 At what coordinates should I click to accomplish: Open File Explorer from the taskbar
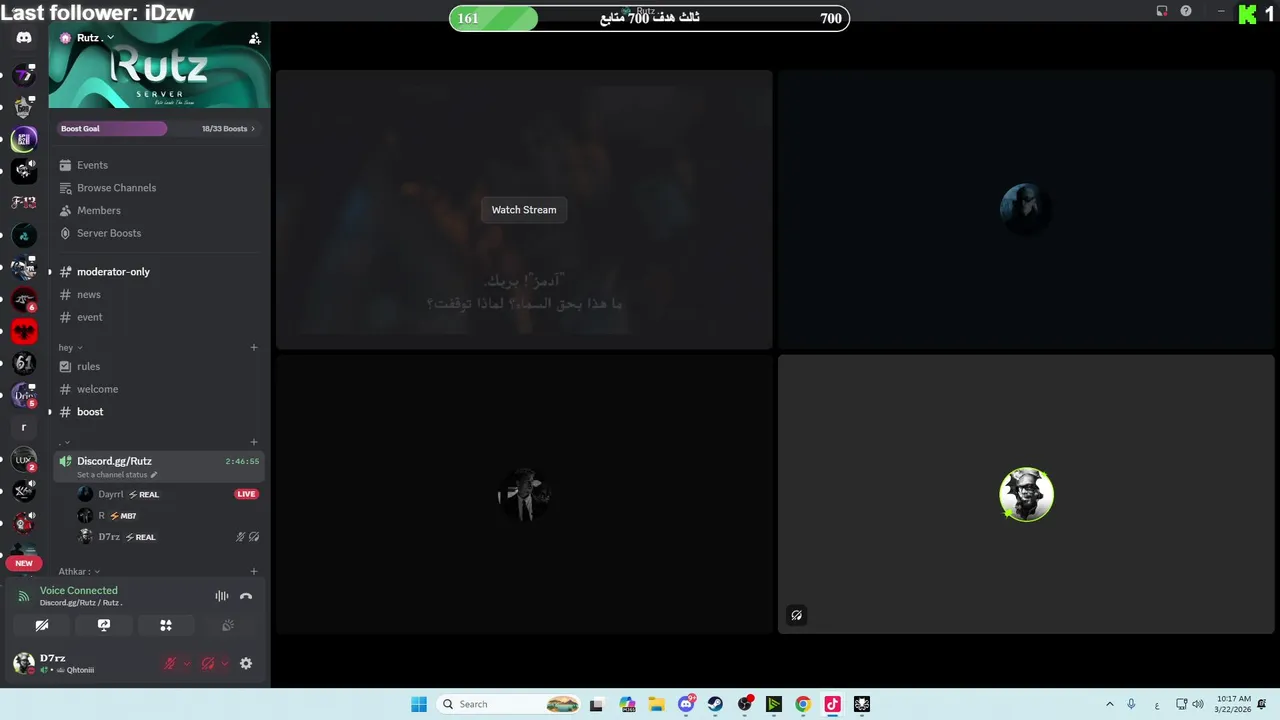(656, 704)
